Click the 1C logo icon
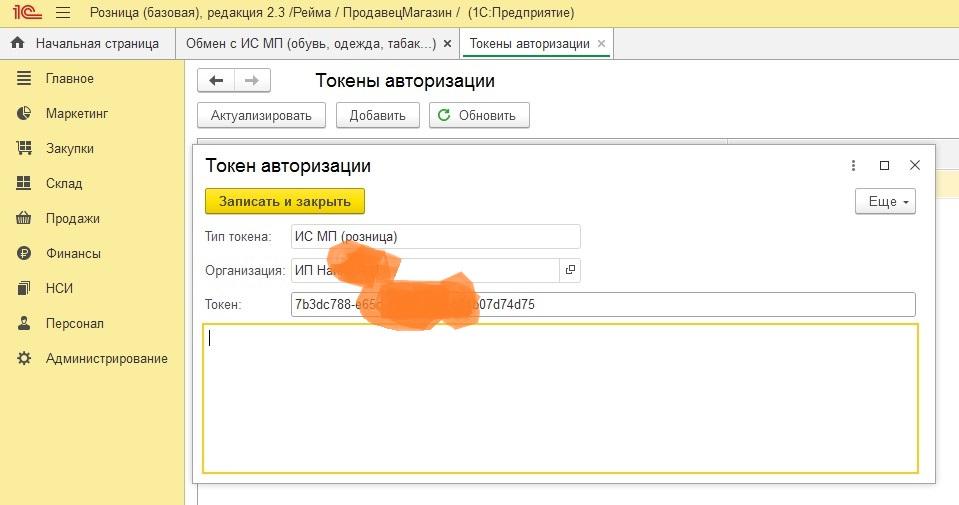 tap(23, 14)
